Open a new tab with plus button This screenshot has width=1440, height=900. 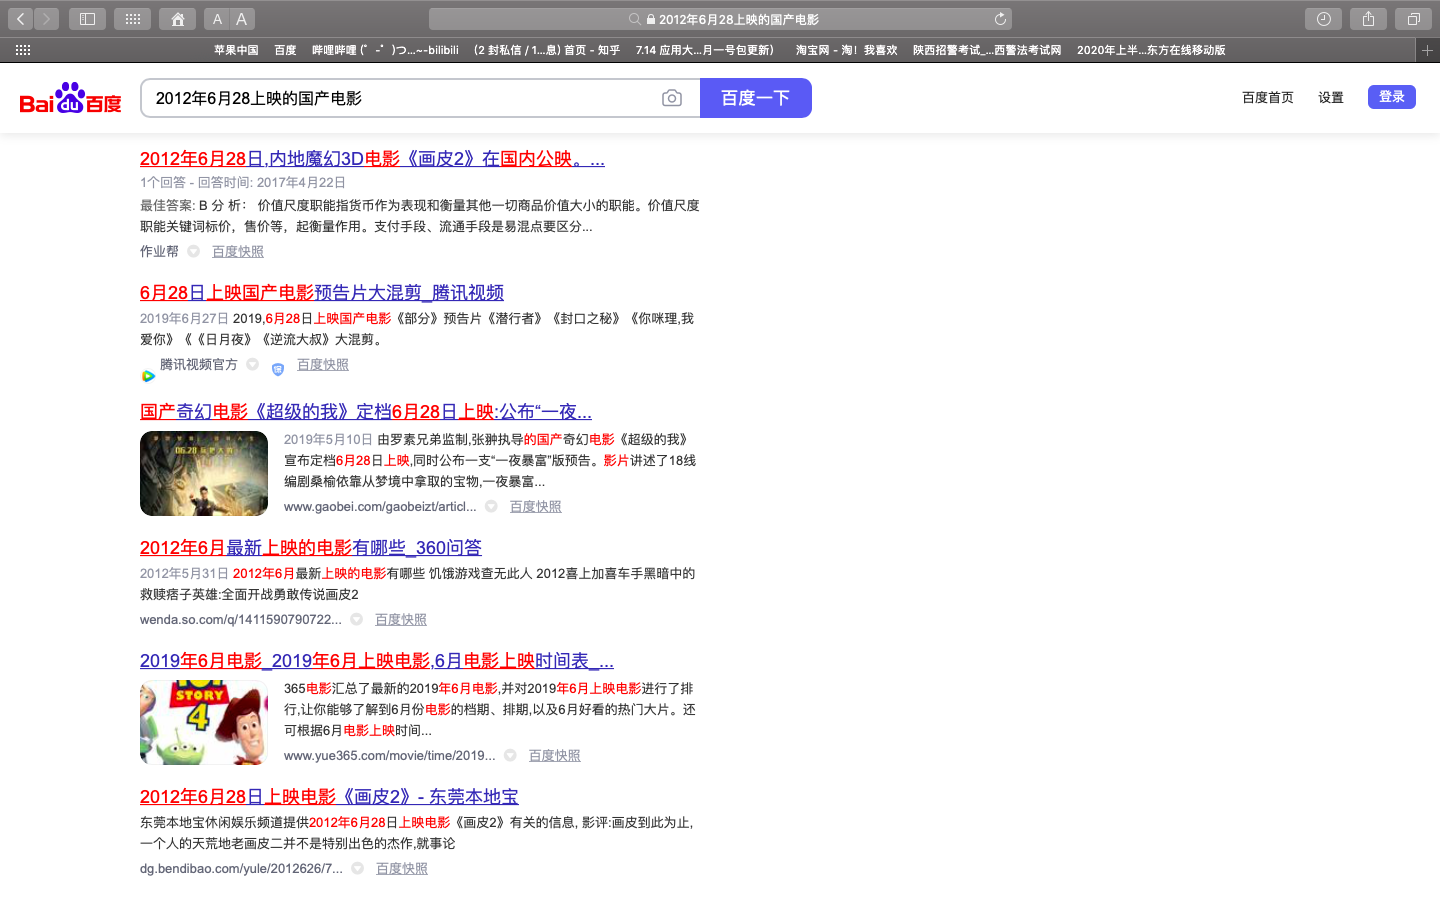1427,50
